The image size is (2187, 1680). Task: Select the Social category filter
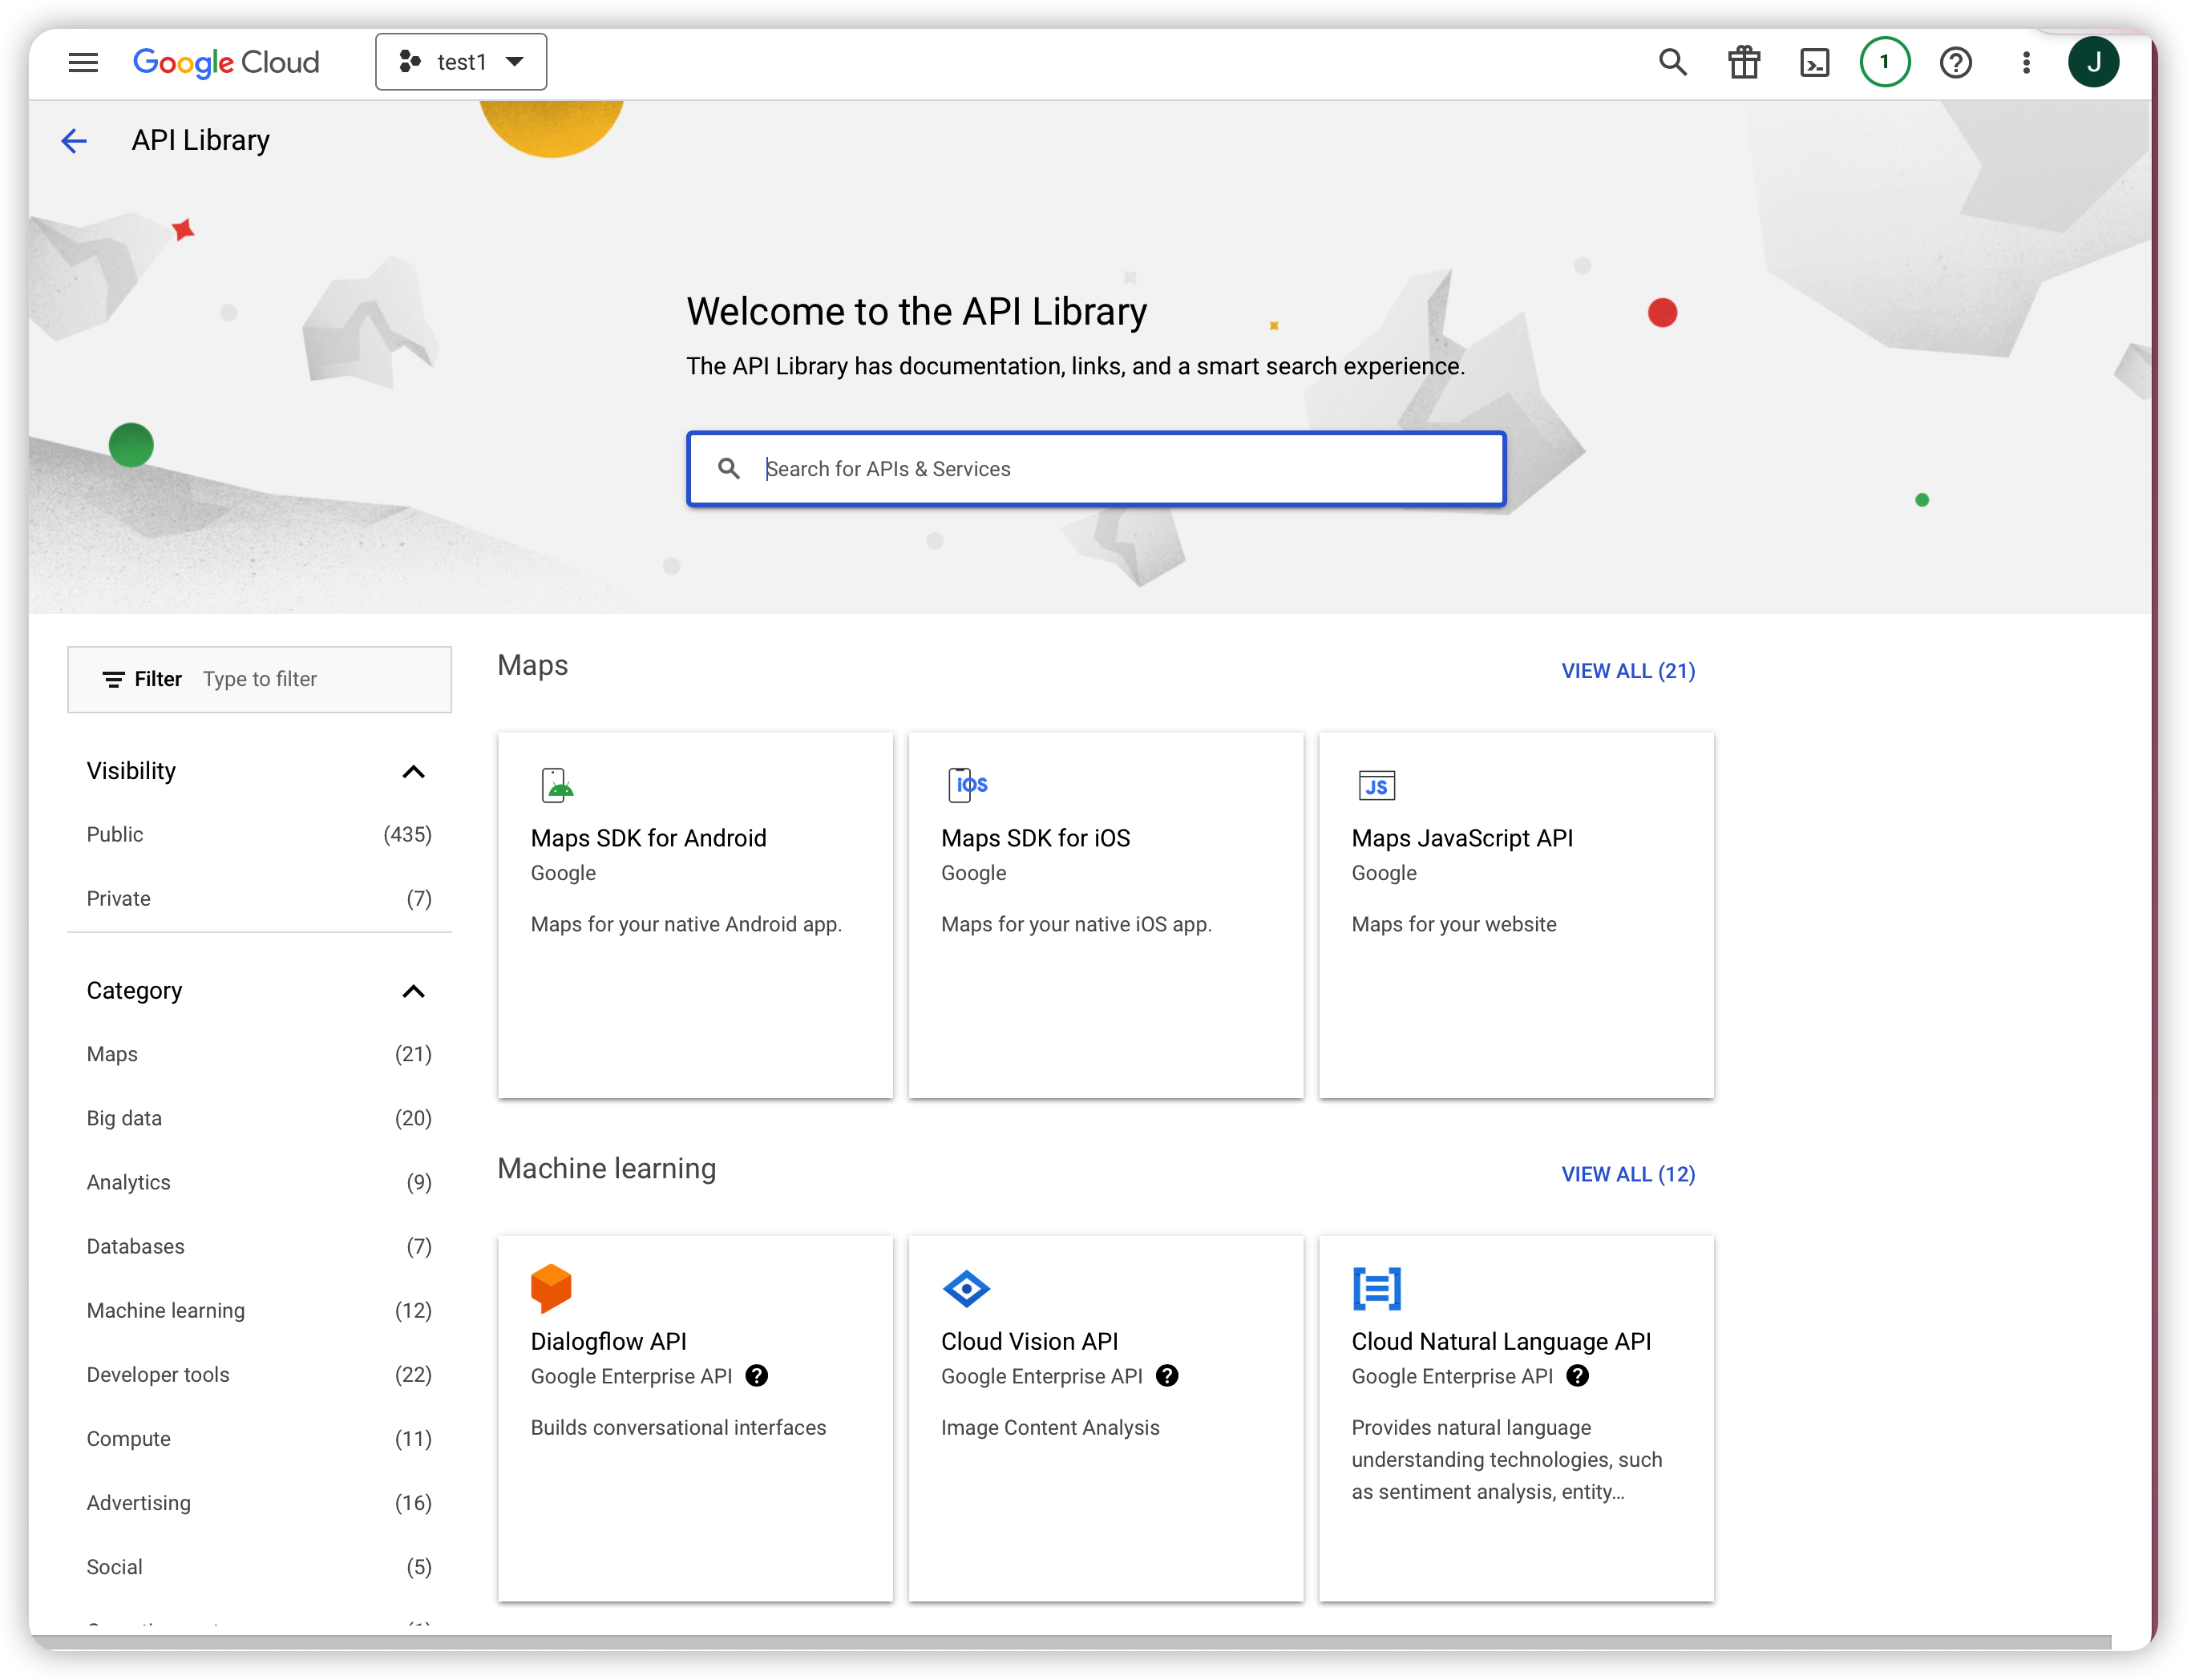259,1567
